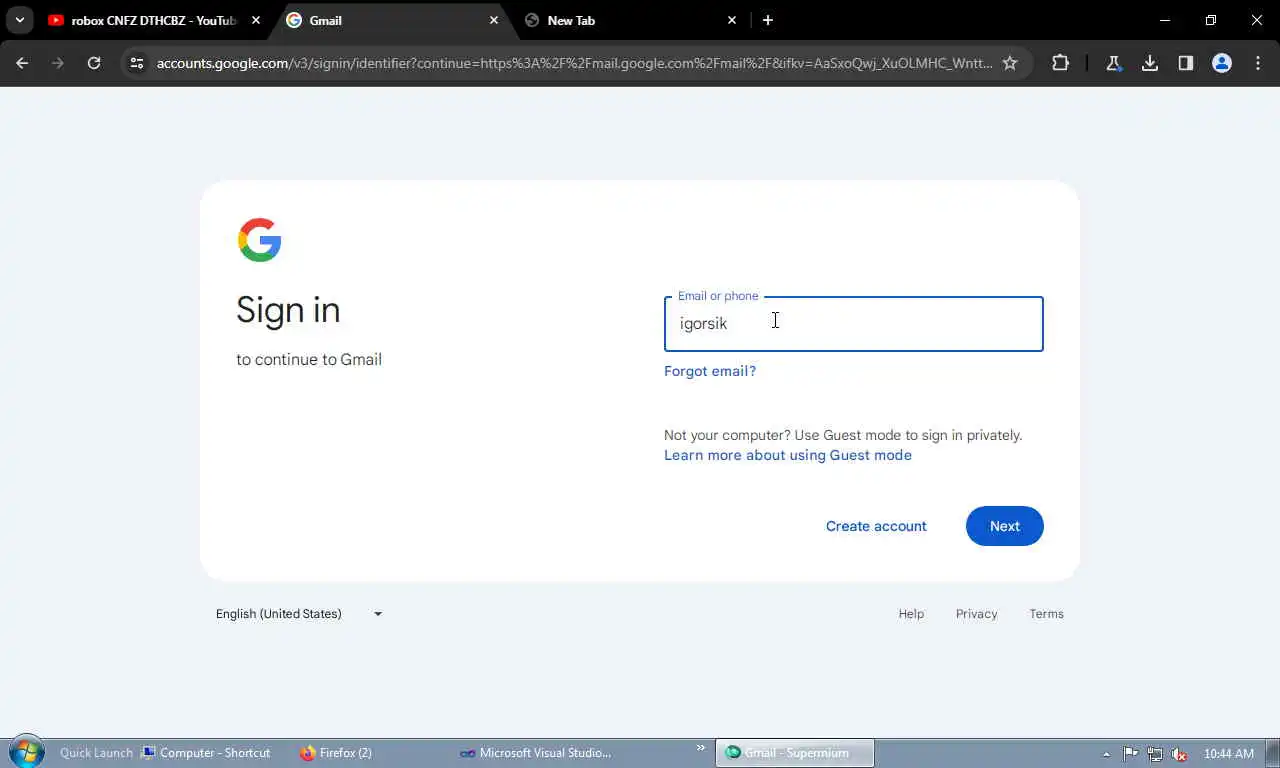Close the YouTube robox tab

256,20
